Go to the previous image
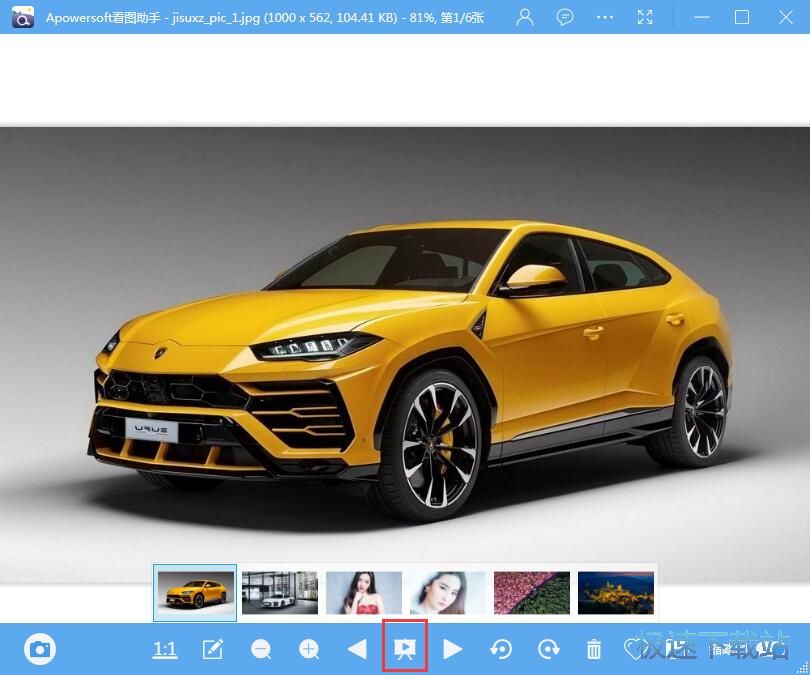The width and height of the screenshot is (810, 675). (357, 649)
